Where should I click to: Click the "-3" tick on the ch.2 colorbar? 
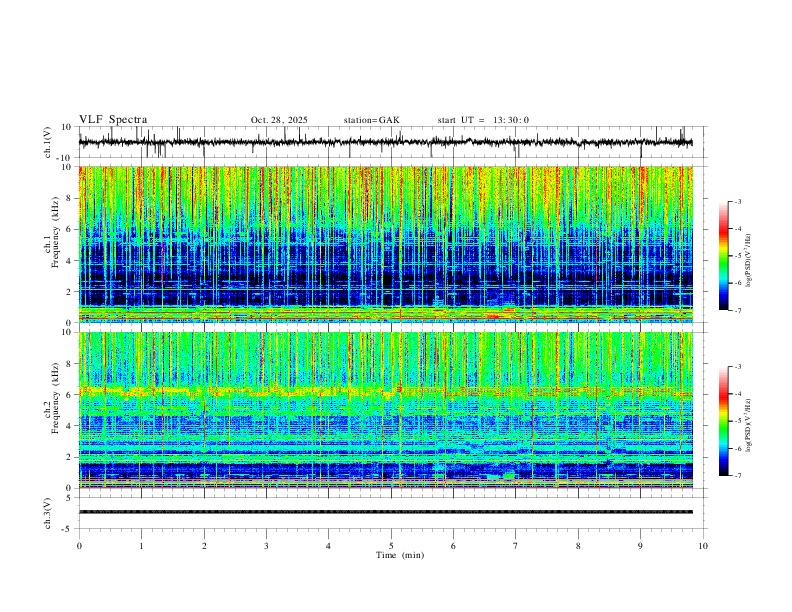coord(737,367)
